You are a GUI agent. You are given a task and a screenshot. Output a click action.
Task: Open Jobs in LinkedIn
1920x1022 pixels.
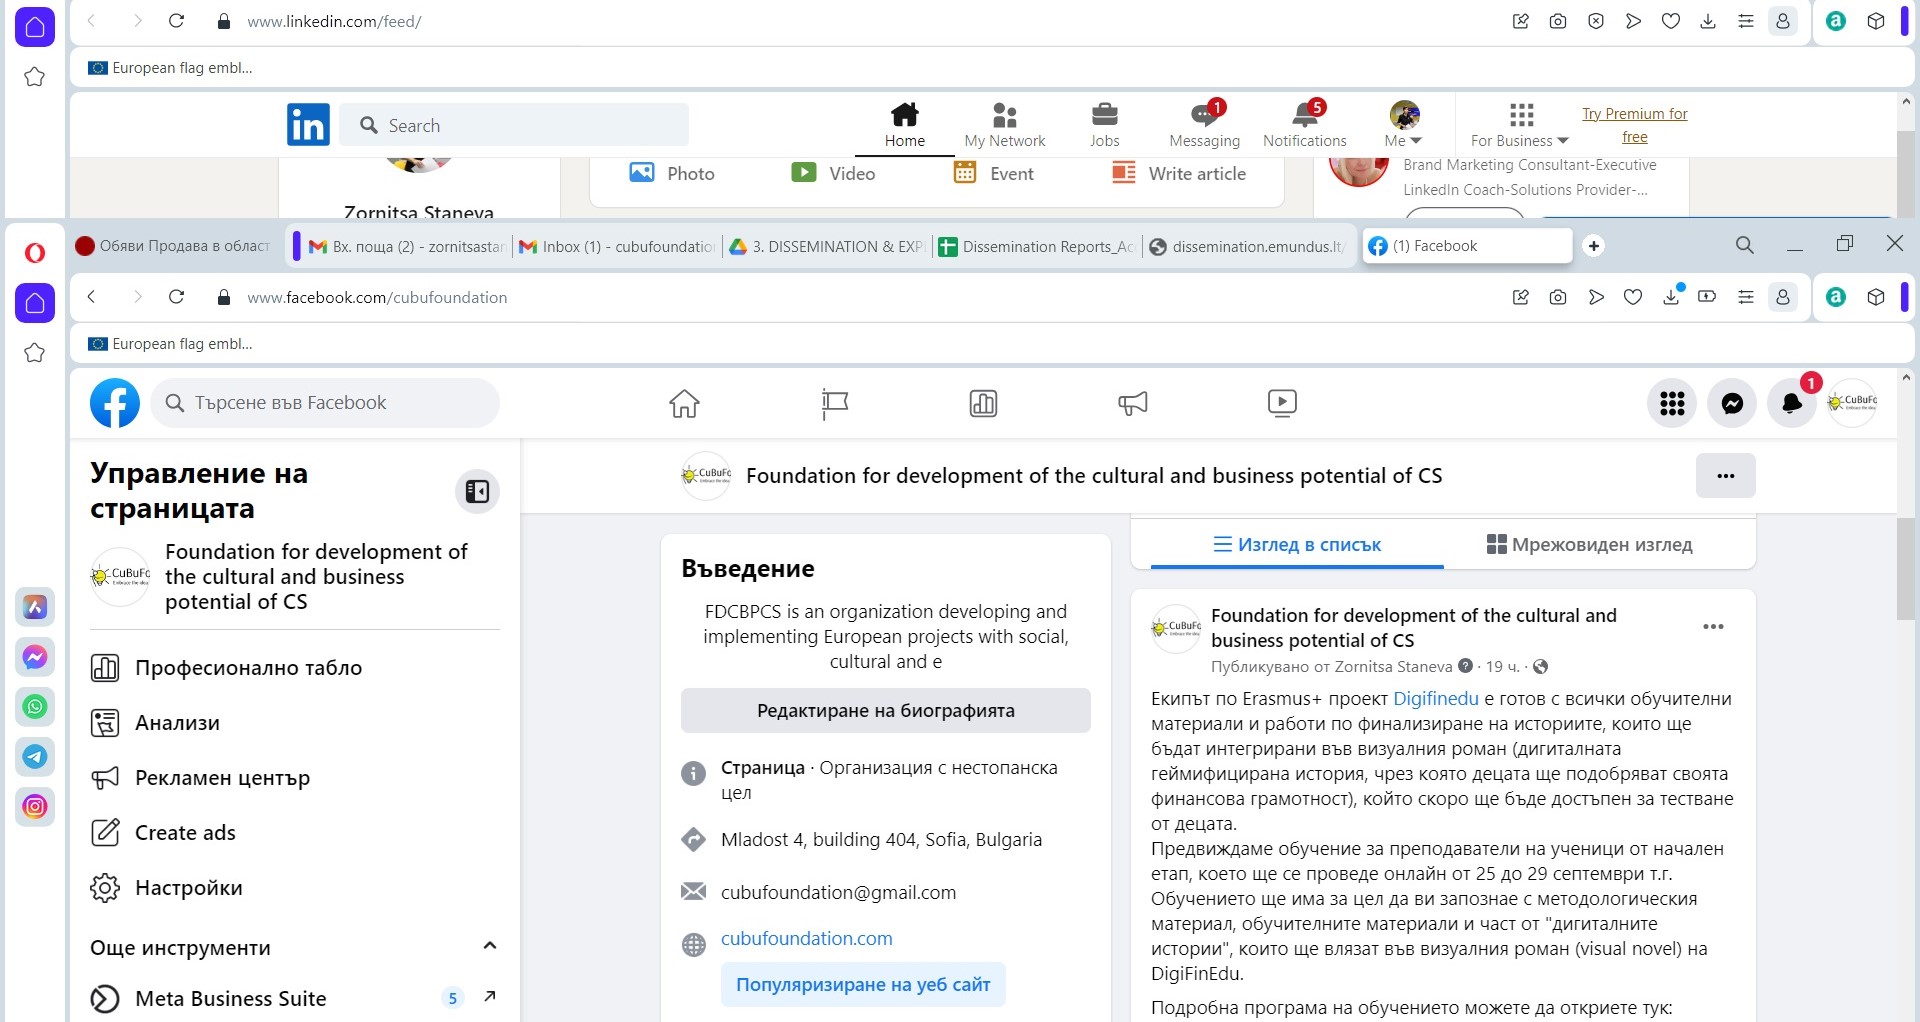[1104, 125]
